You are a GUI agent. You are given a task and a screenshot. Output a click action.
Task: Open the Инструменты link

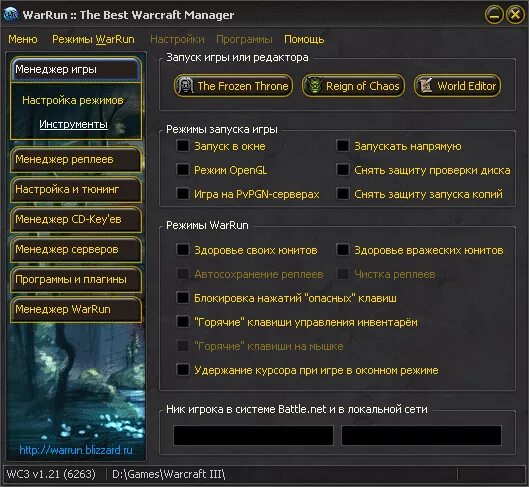(x=74, y=124)
